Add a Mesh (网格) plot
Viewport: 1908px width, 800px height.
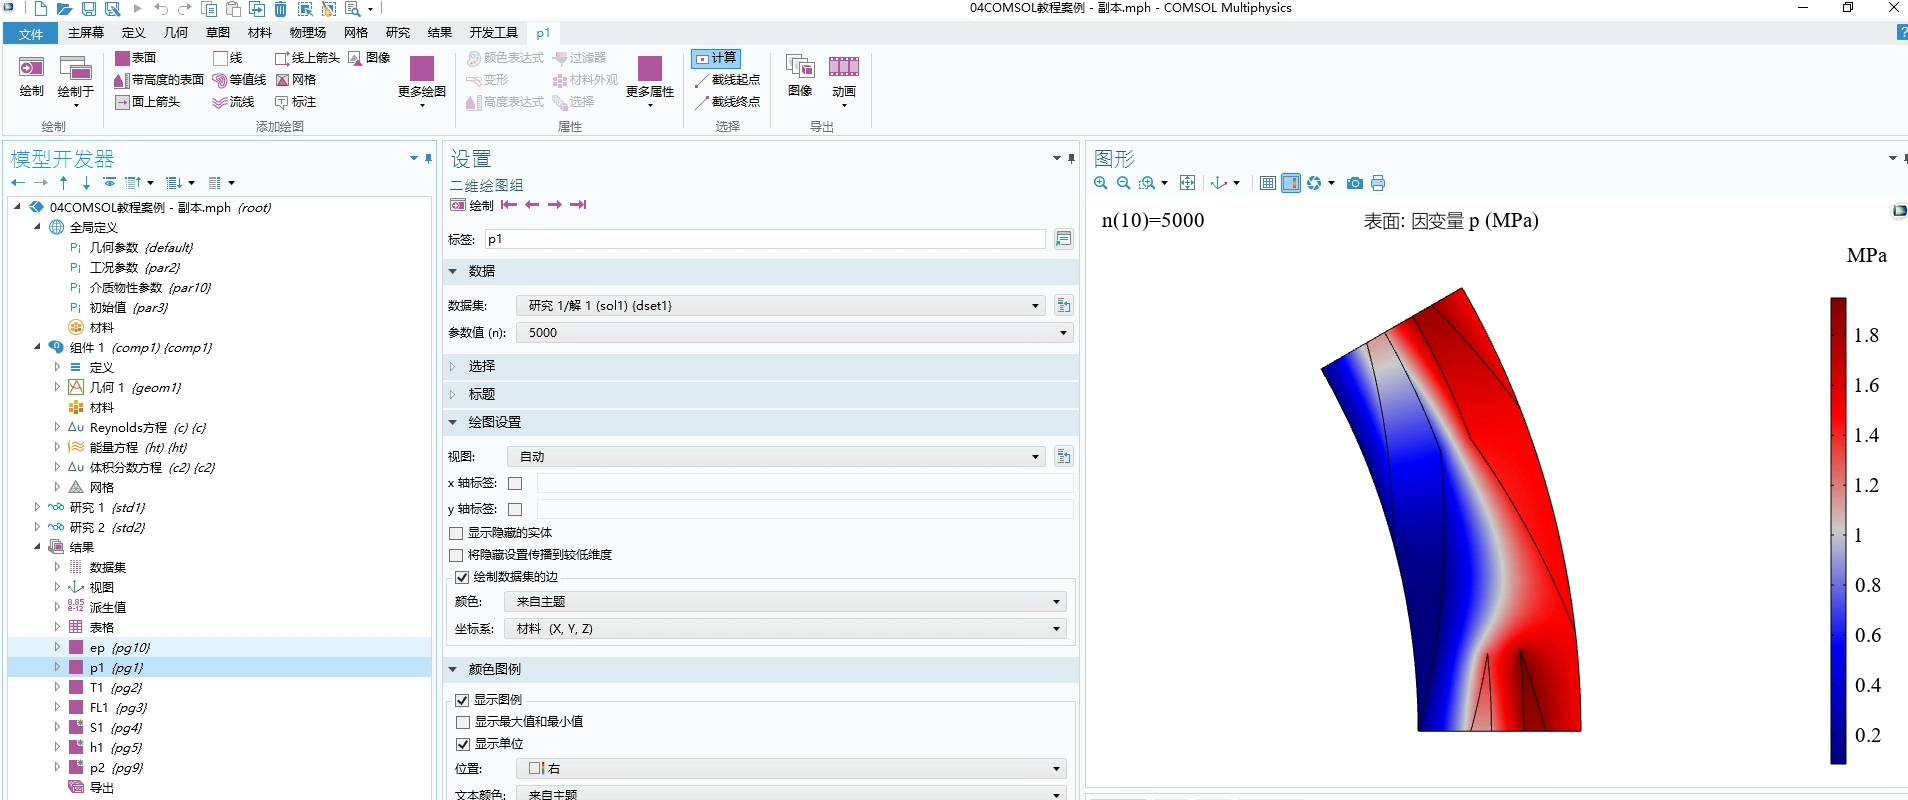point(296,80)
